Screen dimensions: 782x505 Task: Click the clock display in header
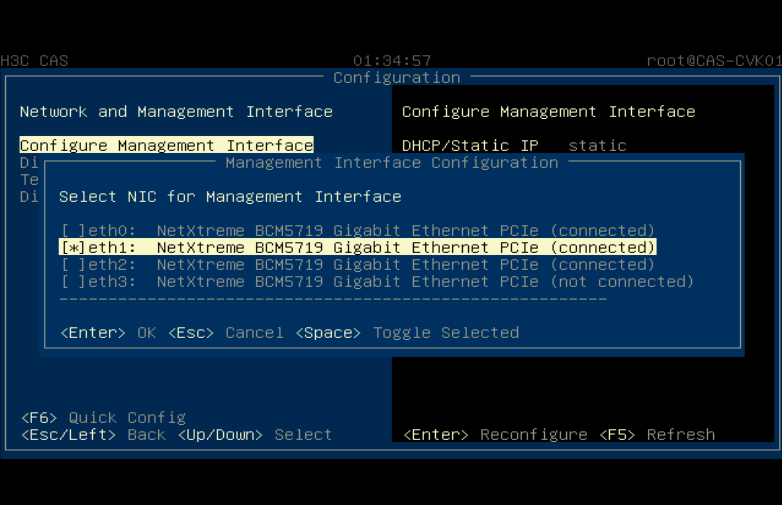392,60
